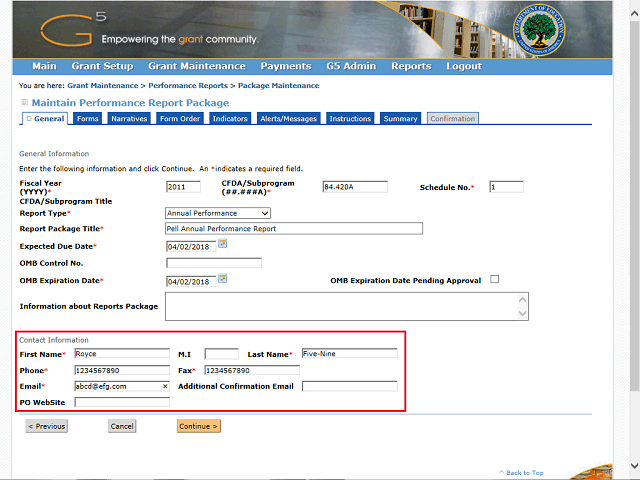Switch to the Narratives tab

point(129,118)
